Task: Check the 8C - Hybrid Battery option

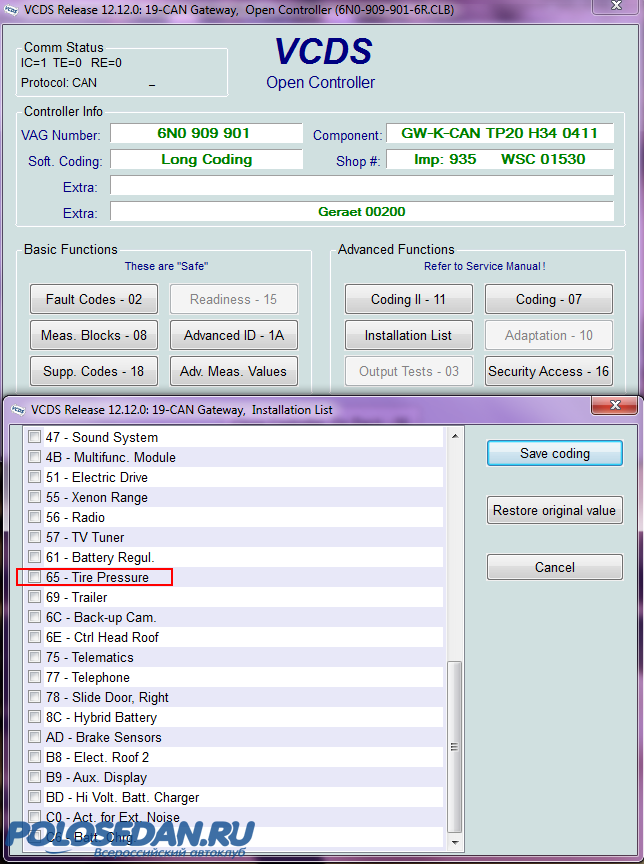Action: coord(35,717)
